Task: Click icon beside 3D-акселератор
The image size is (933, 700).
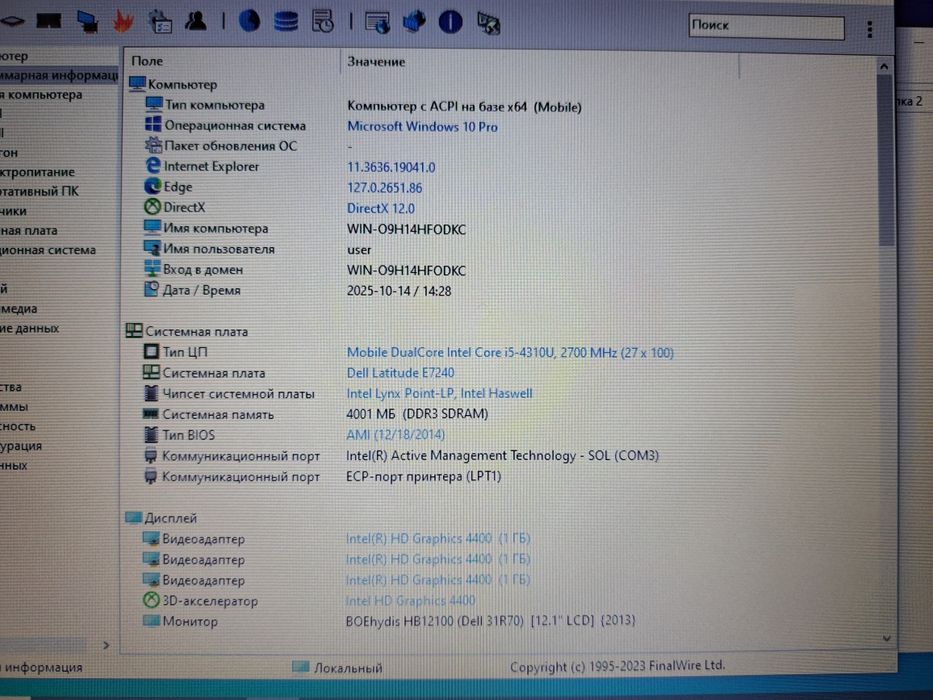Action: pos(151,600)
